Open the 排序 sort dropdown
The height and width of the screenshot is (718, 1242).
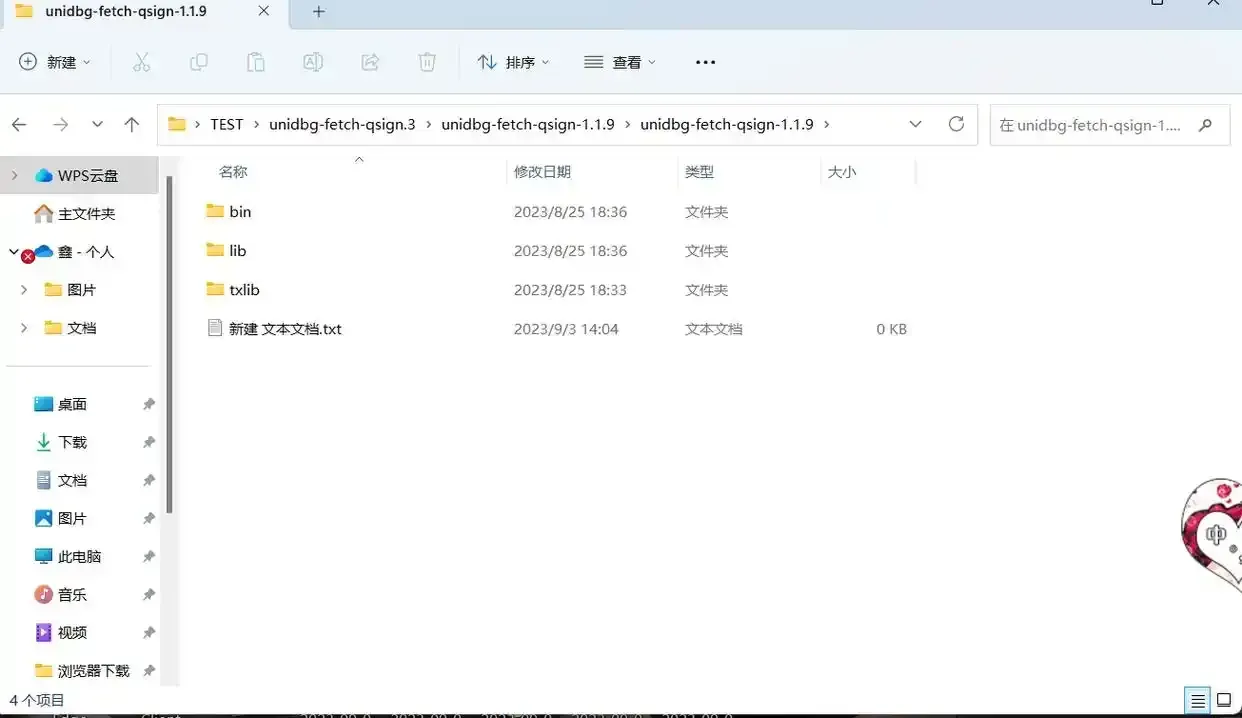coord(513,62)
